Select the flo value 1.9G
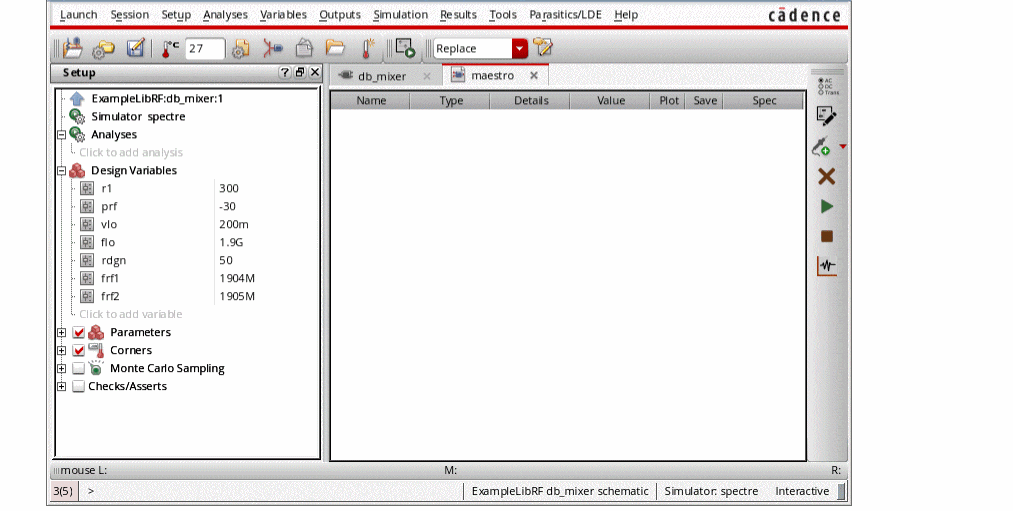1013x511 pixels. tap(231, 242)
